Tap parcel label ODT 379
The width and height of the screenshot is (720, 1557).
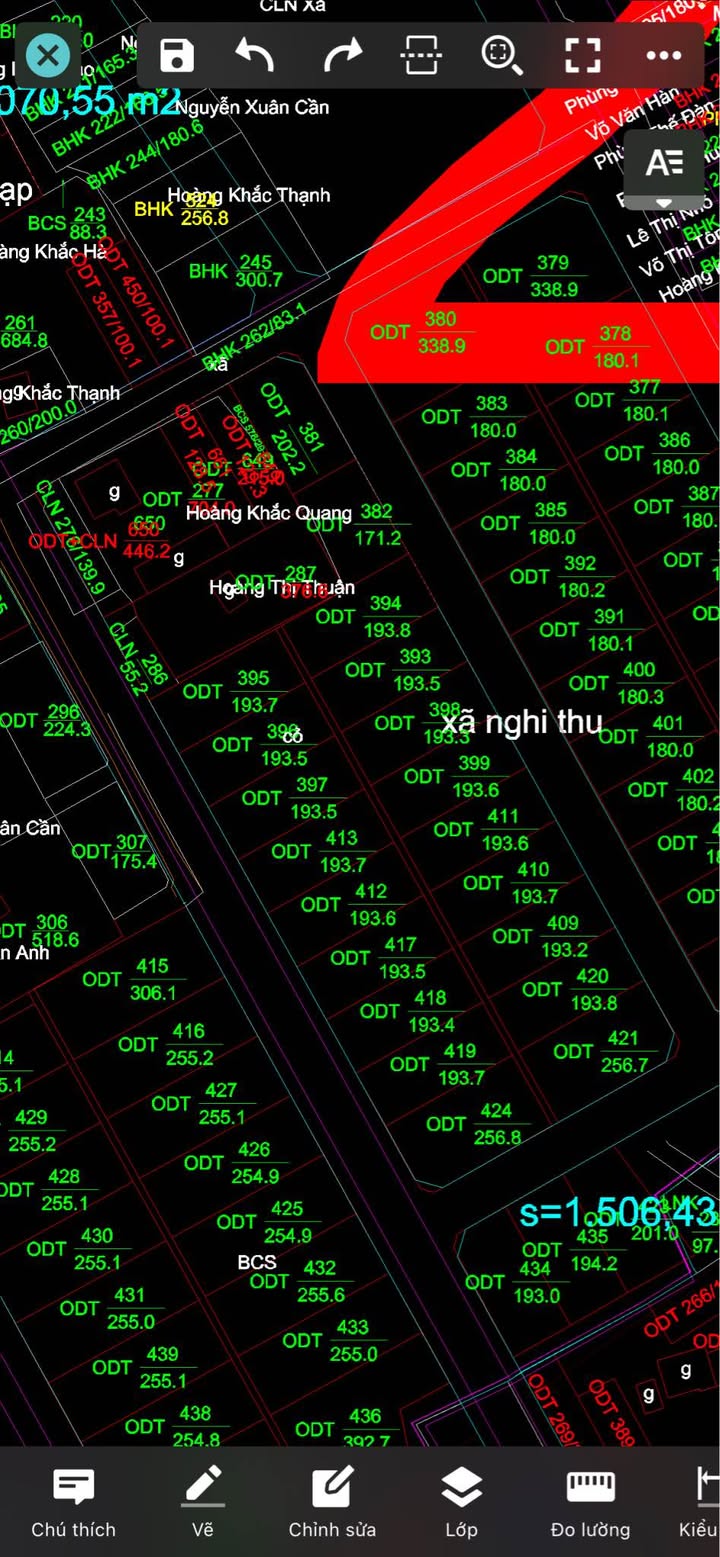(531, 276)
